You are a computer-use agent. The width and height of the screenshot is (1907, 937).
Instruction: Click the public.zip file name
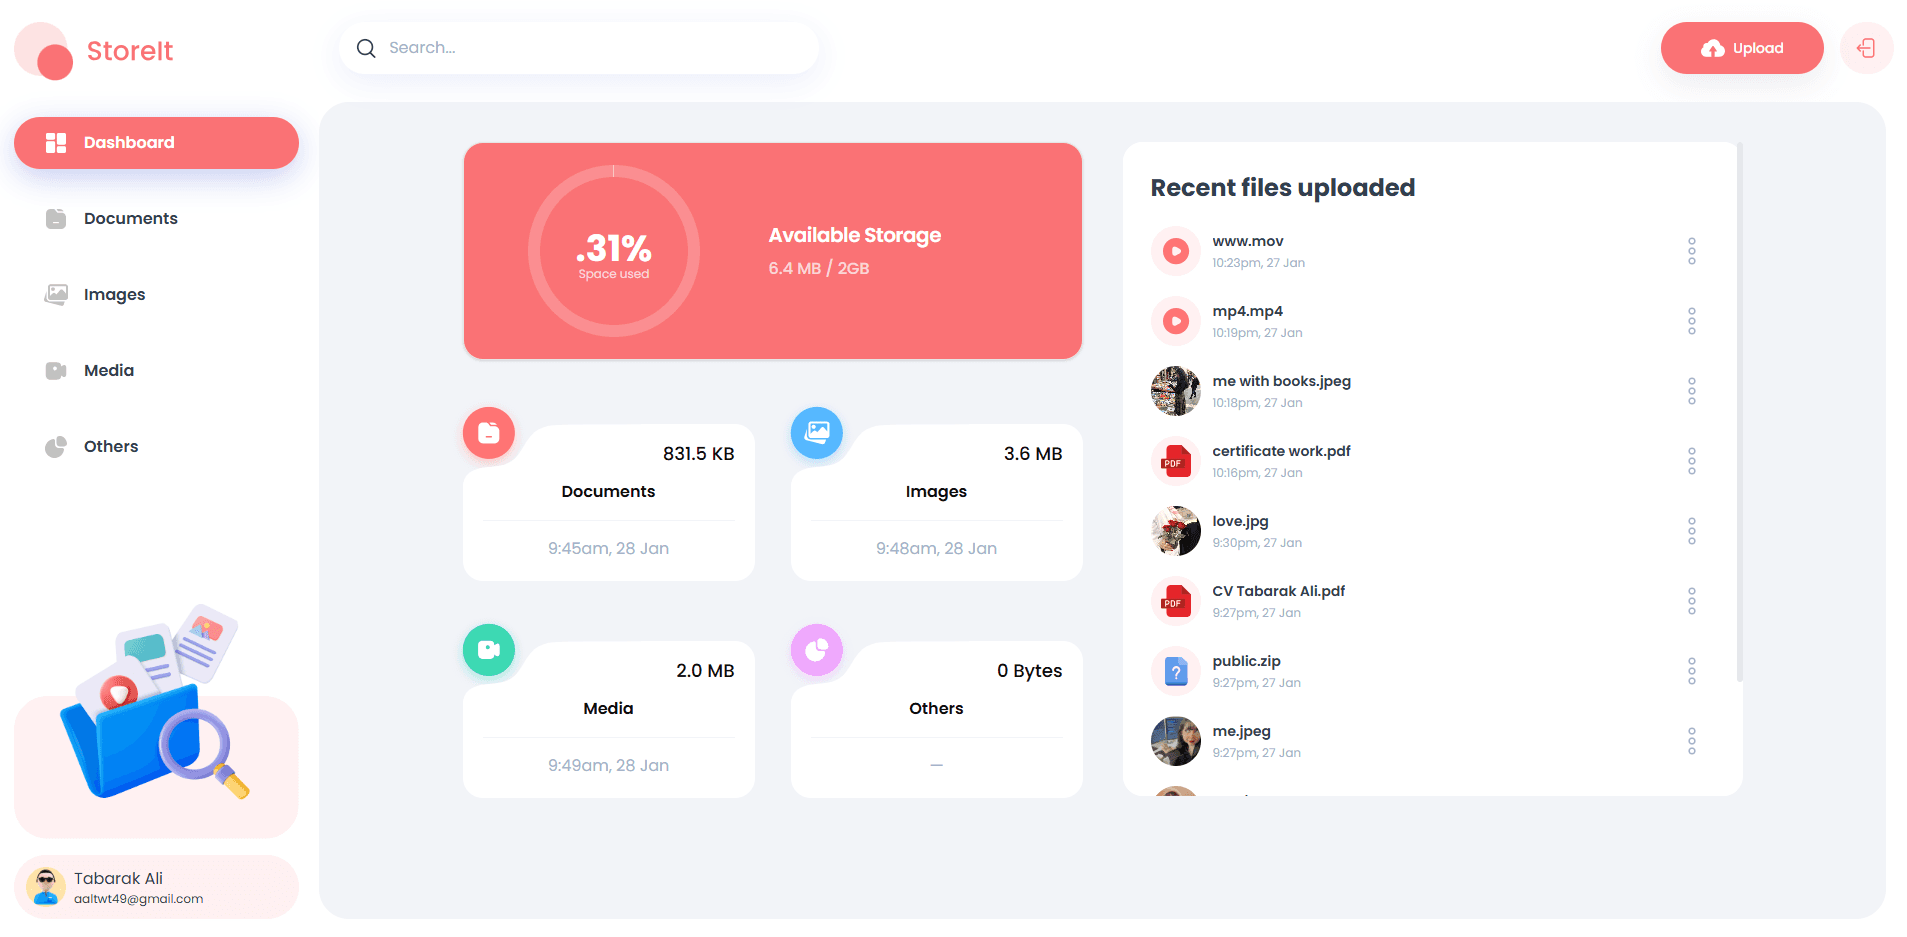pyautogui.click(x=1246, y=661)
